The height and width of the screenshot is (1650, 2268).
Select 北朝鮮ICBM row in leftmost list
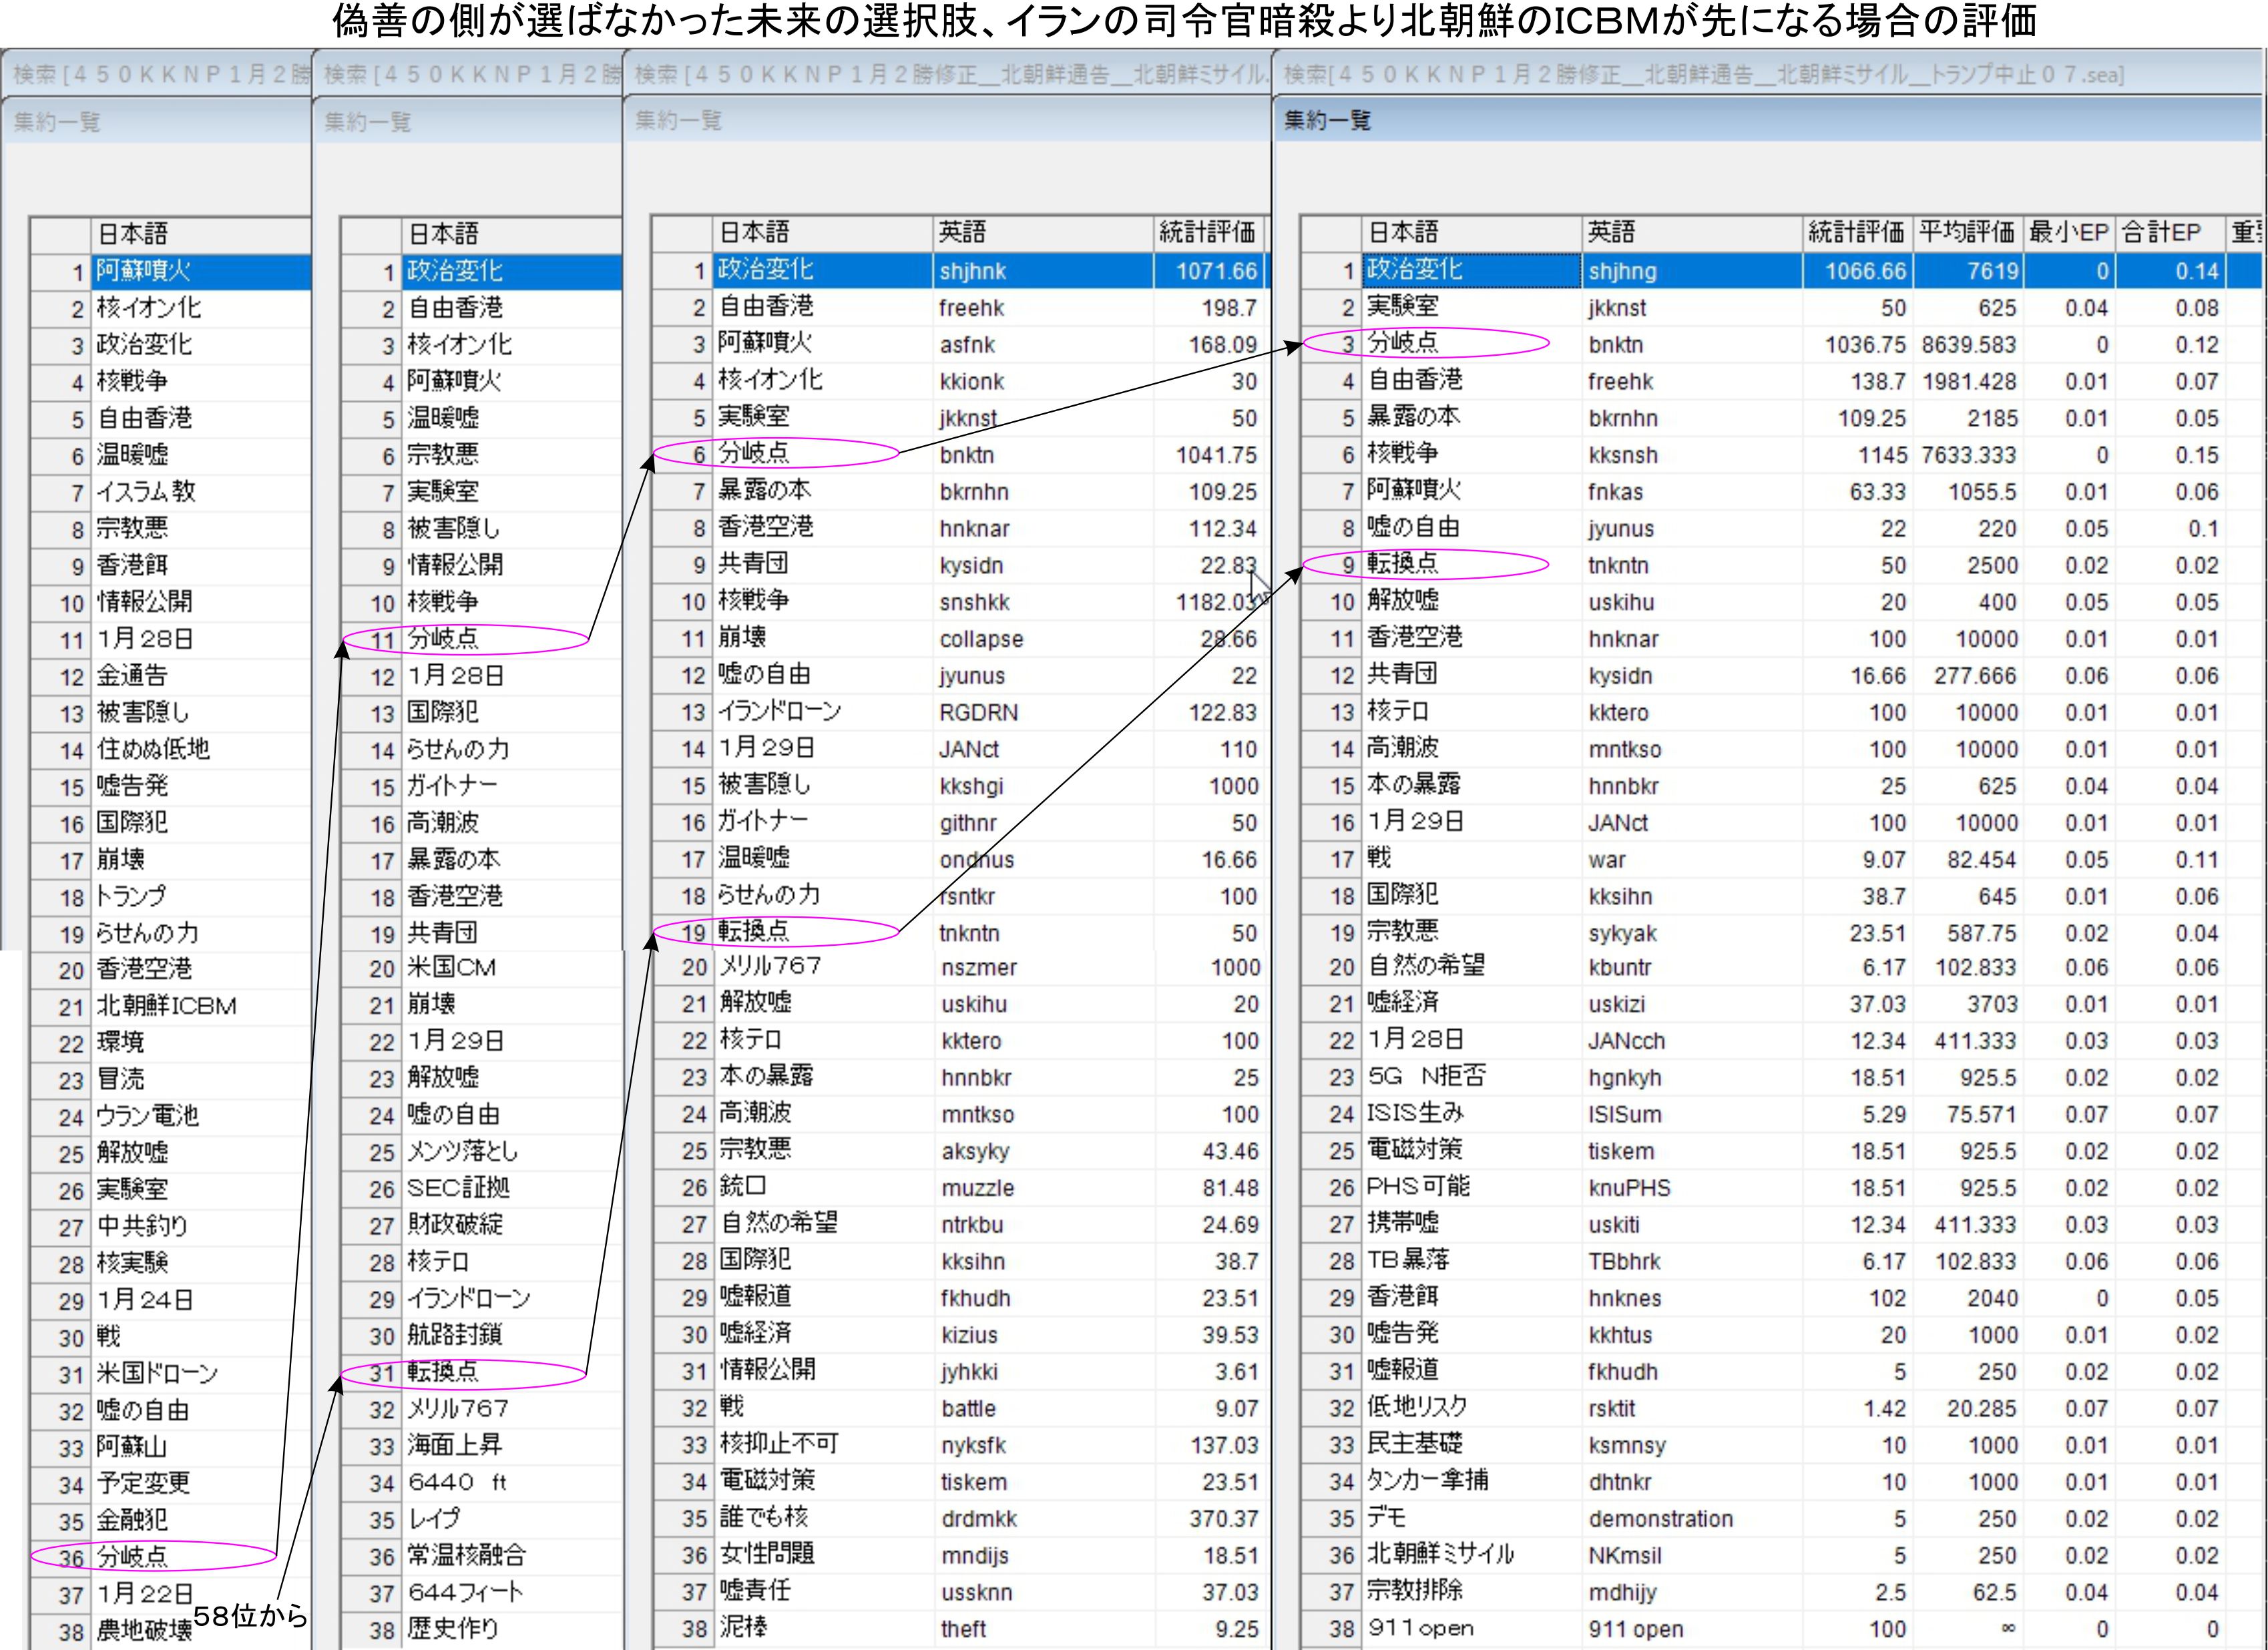tap(166, 1005)
